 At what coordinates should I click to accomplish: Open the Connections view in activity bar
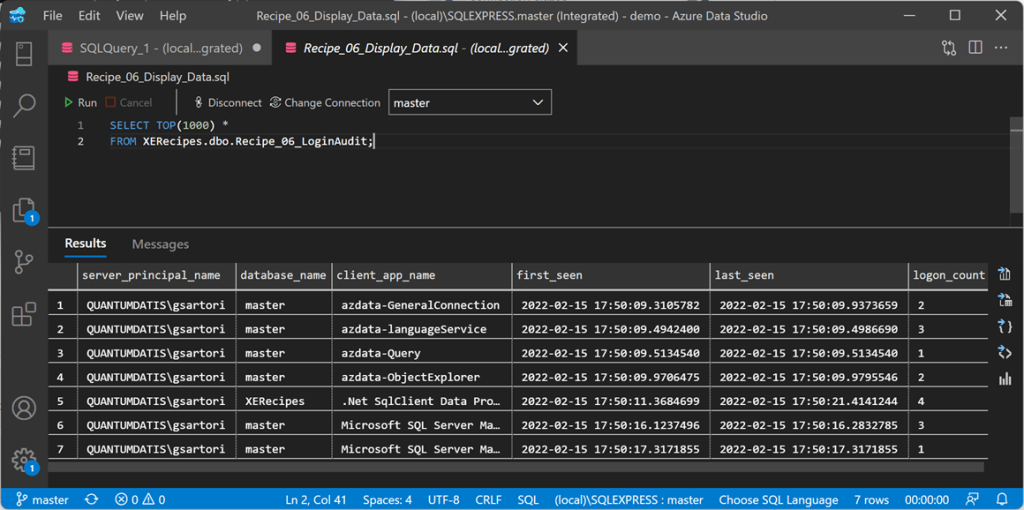point(24,53)
